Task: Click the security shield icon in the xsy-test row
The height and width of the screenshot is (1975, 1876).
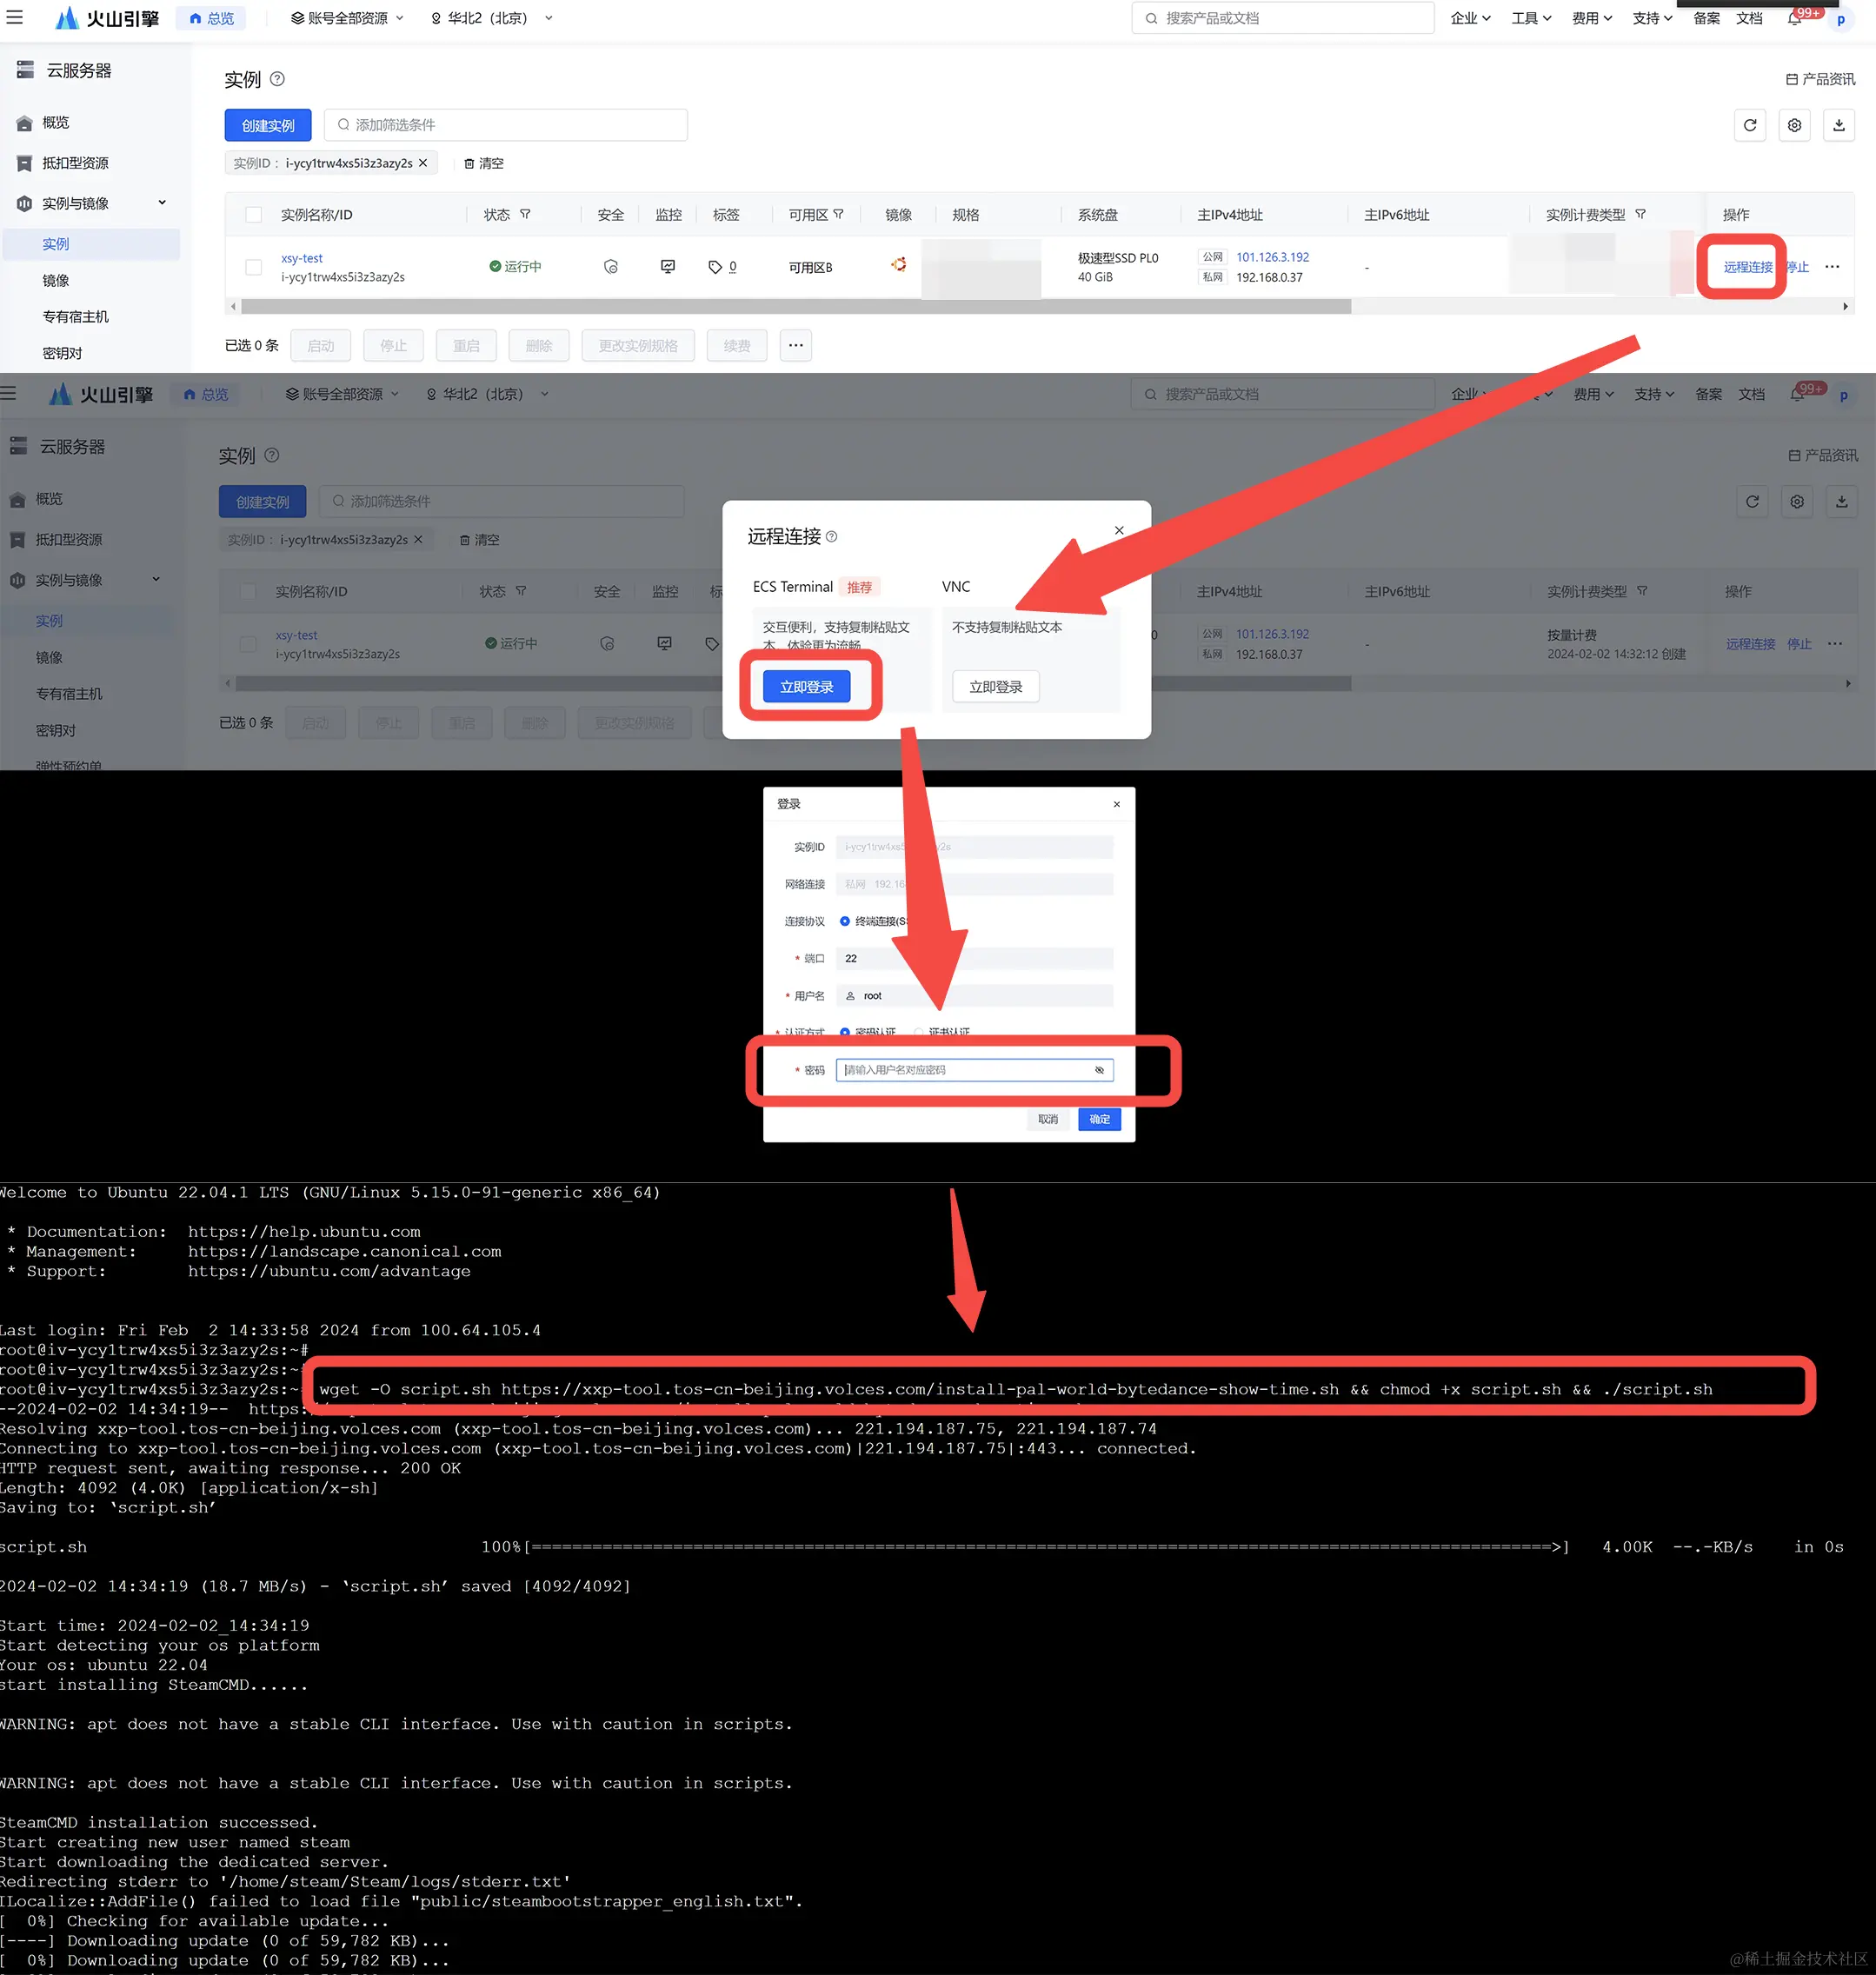Action: pyautogui.click(x=611, y=267)
